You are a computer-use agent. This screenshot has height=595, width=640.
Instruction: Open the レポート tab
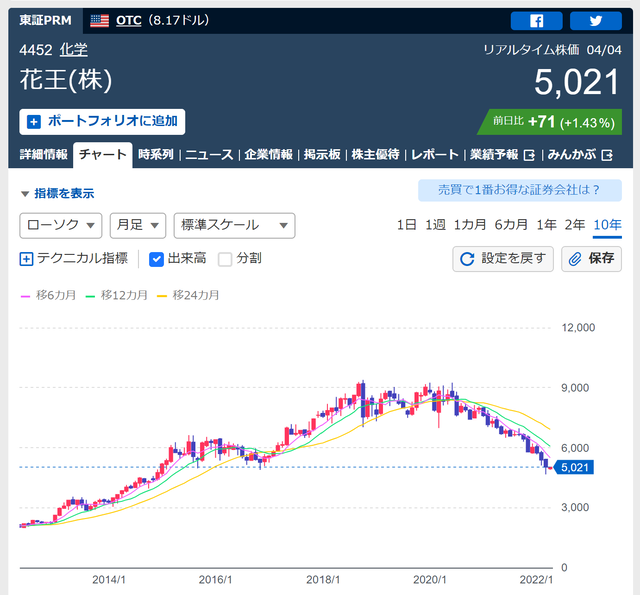[x=435, y=155]
